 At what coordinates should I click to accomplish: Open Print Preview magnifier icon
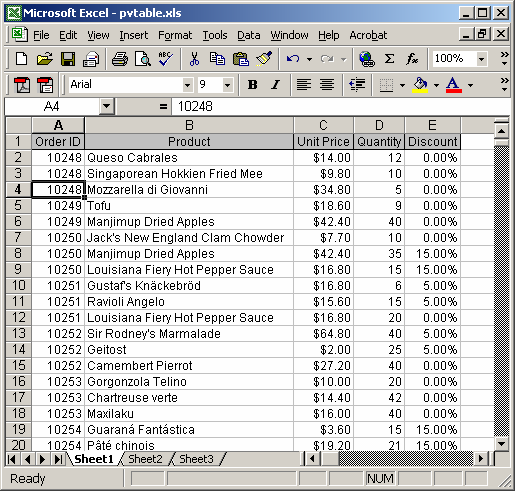(143, 59)
